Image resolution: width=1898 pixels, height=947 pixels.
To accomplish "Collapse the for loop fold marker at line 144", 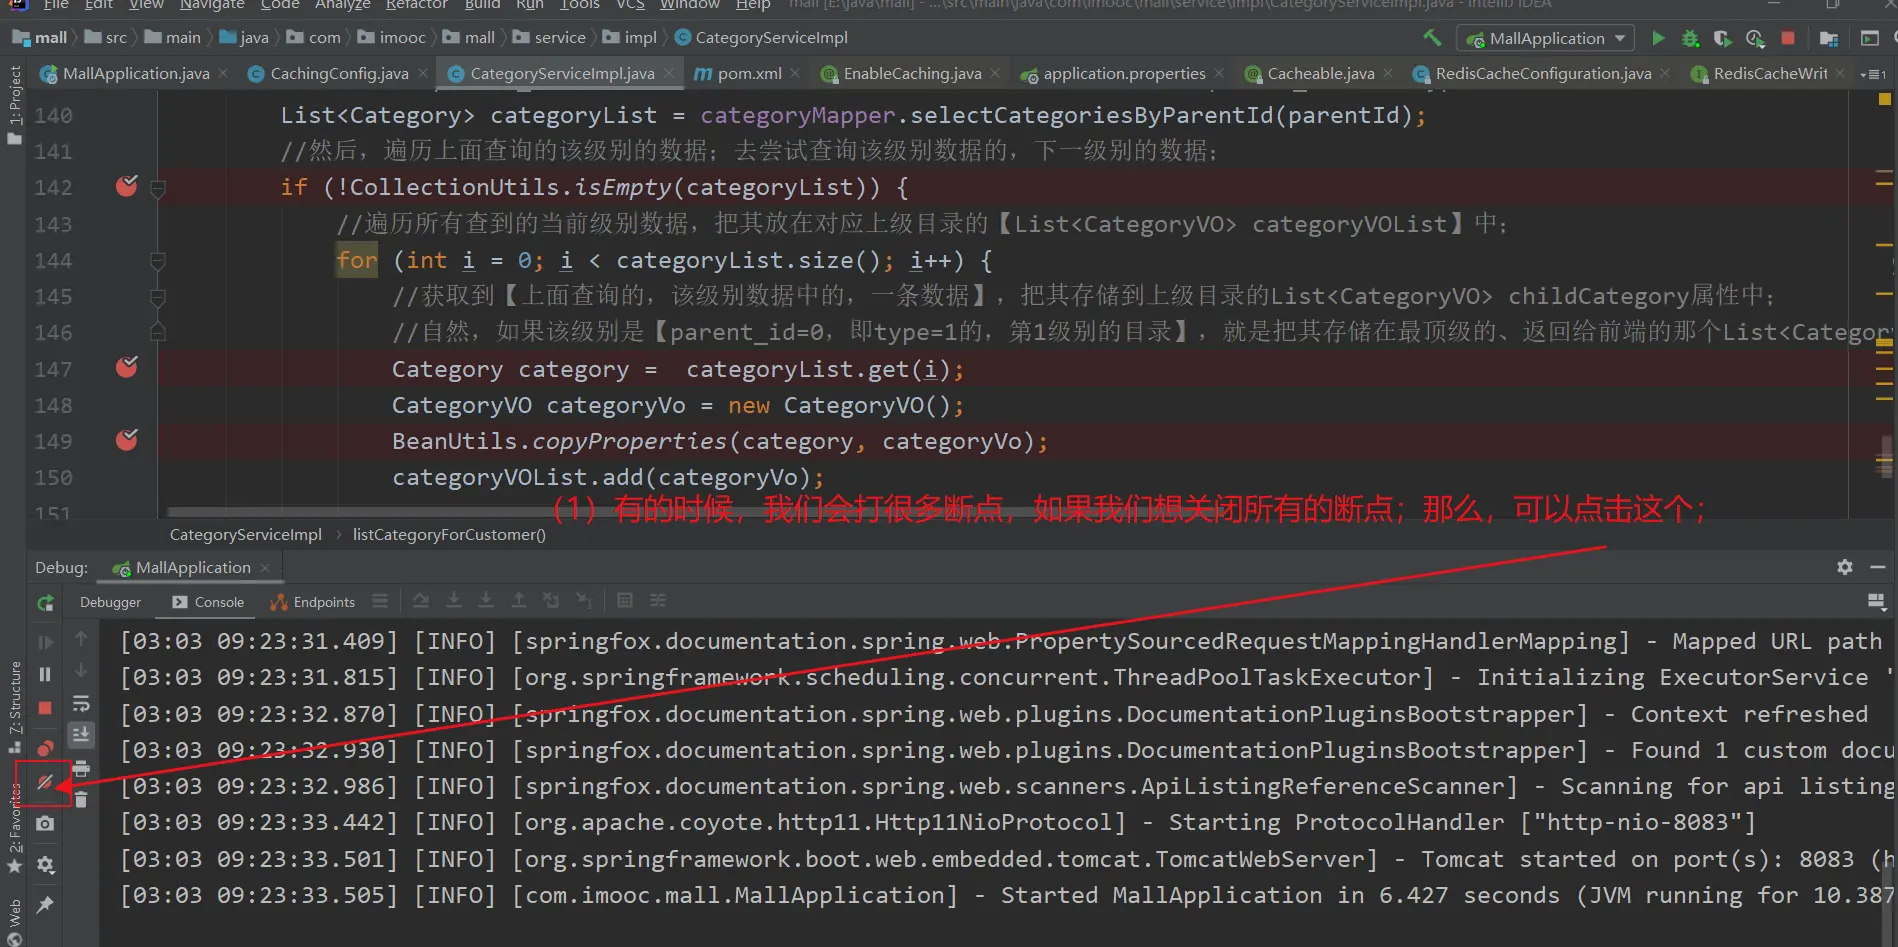I will point(157,261).
